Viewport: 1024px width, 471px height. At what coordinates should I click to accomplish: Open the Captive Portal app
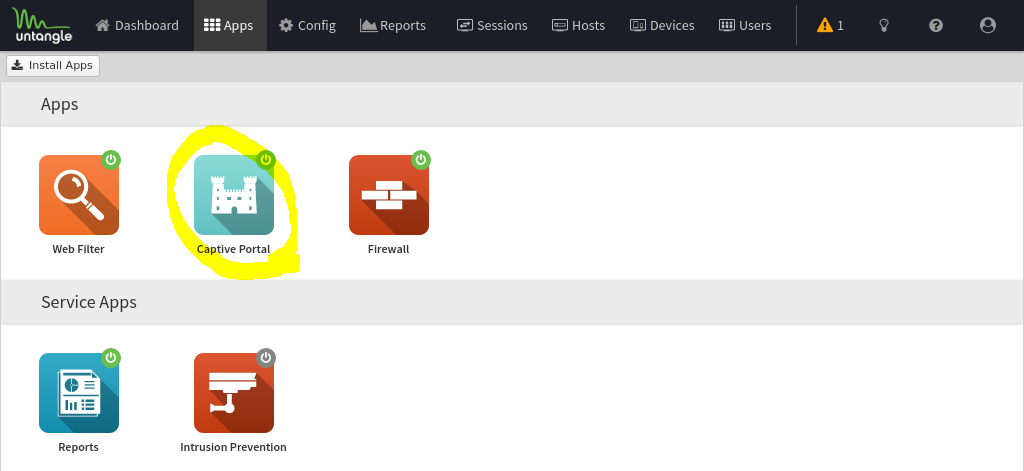[234, 195]
